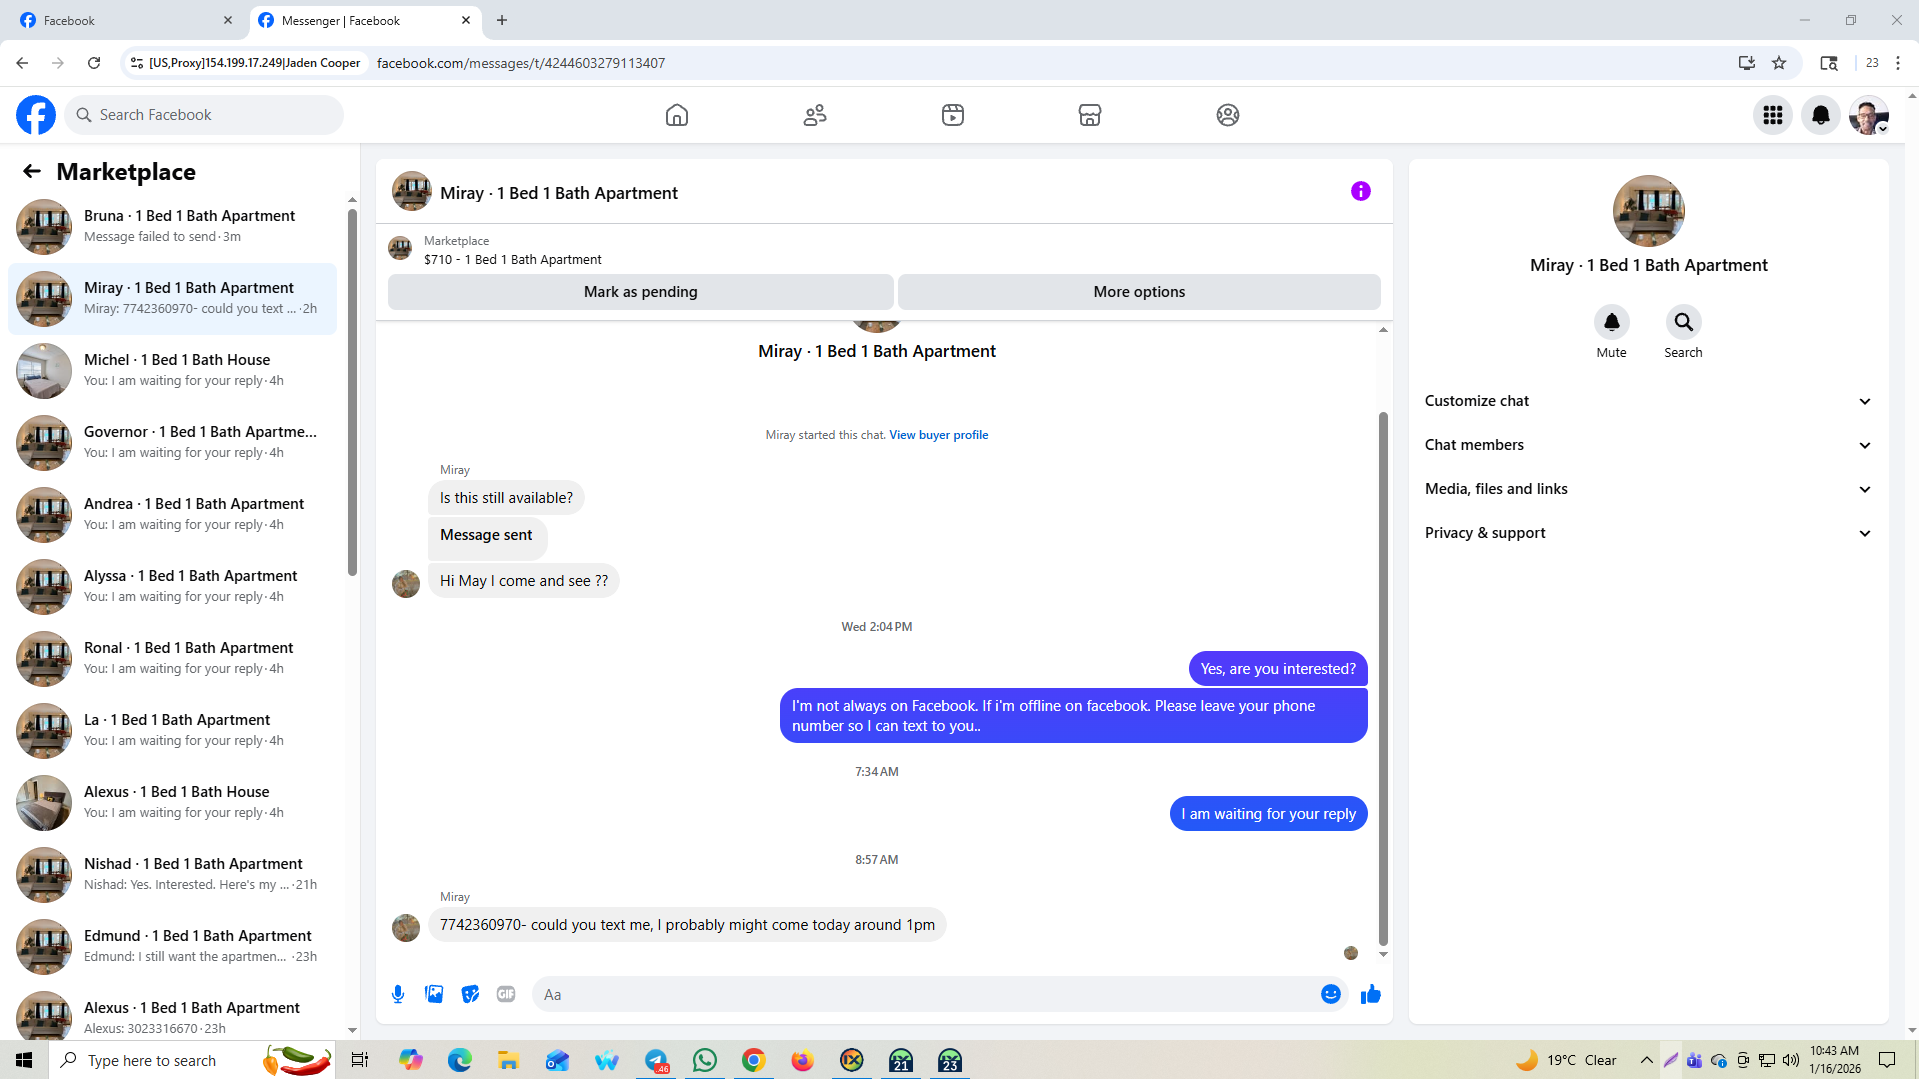
Task: Open Facebook notifications bell
Action: coord(1821,115)
